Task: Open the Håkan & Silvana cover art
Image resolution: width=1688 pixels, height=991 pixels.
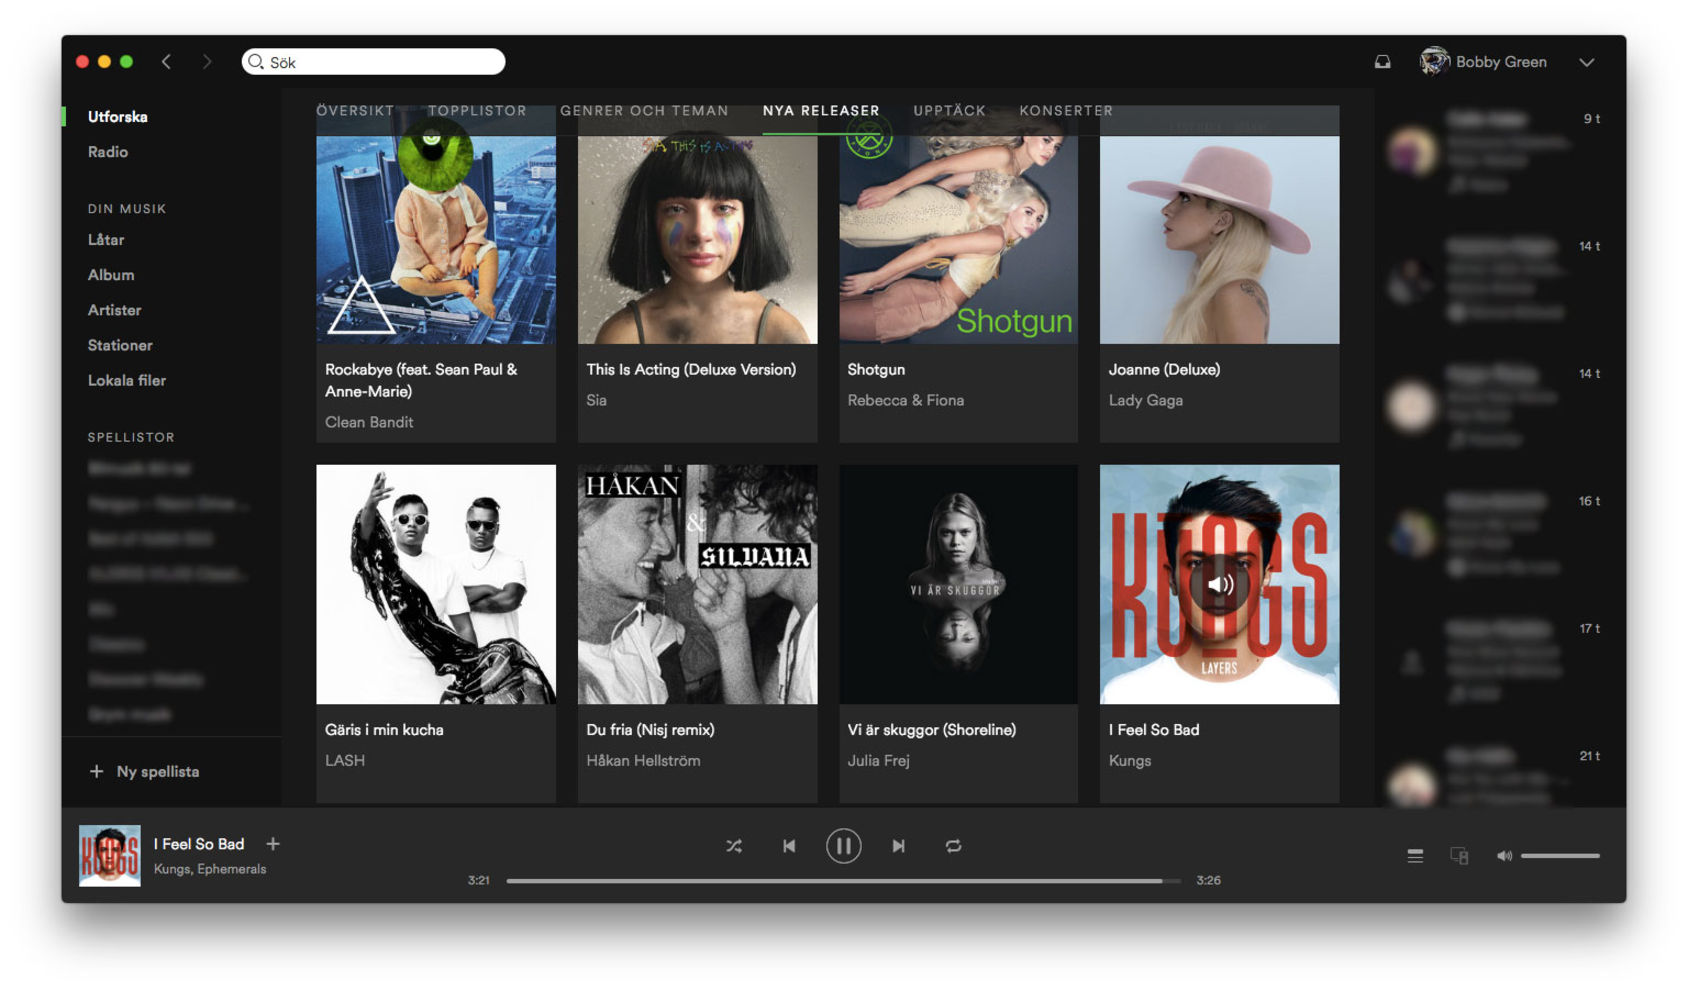Action: coord(697,584)
